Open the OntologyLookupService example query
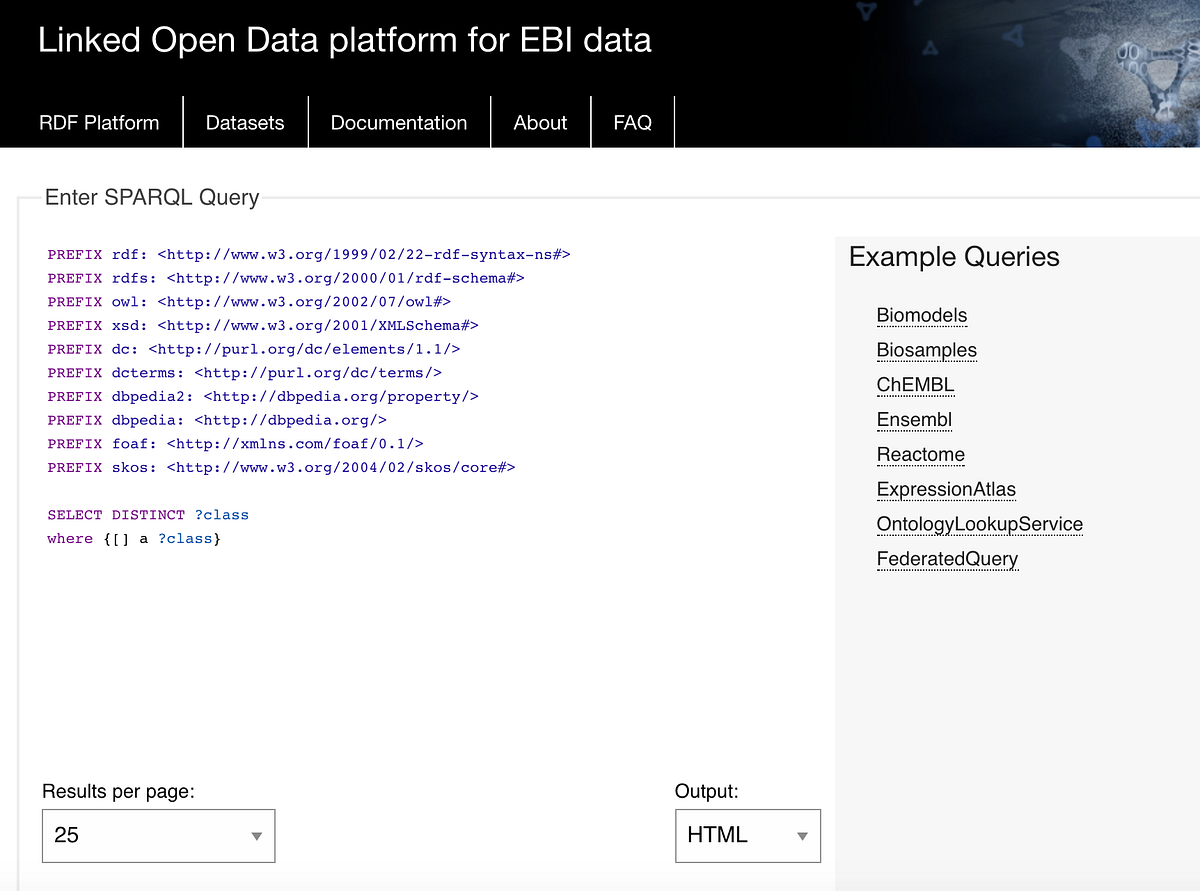Viewport: 1200px width, 891px height. click(979, 524)
